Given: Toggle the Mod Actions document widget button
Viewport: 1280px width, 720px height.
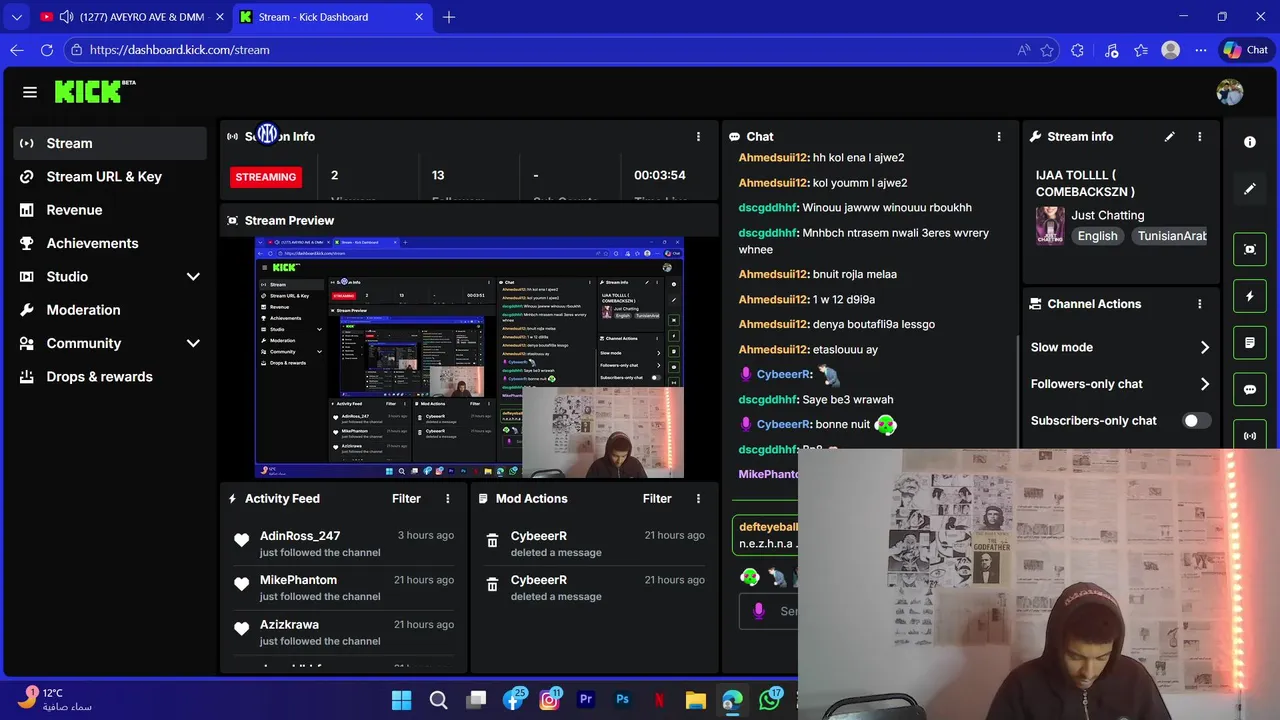Looking at the screenshot, I should pyautogui.click(x=1250, y=343).
